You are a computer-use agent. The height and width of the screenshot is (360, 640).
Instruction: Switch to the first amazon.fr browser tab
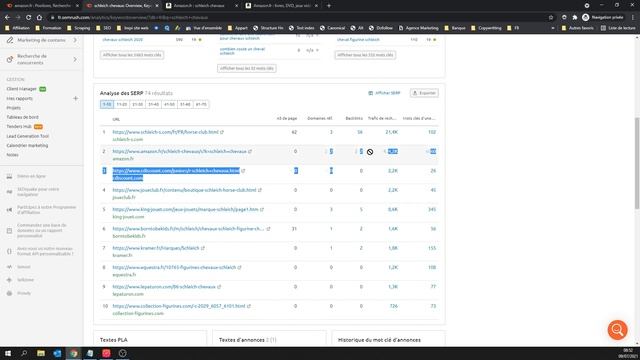click(41, 6)
